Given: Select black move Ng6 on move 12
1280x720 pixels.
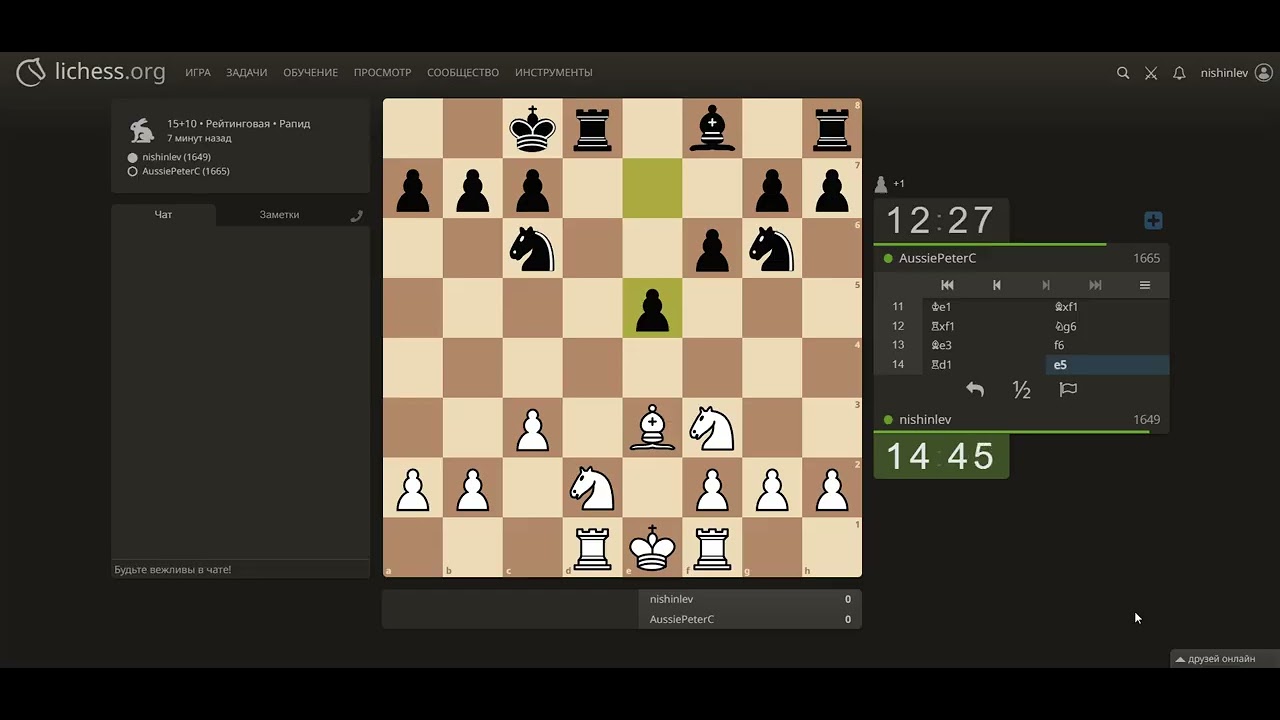Looking at the screenshot, I should coord(1107,326).
